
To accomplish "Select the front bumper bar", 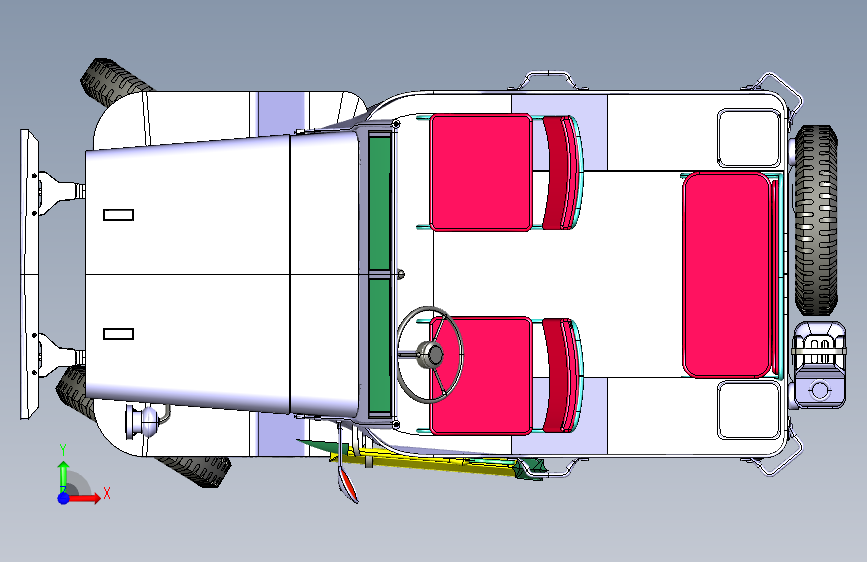I will point(29,274).
